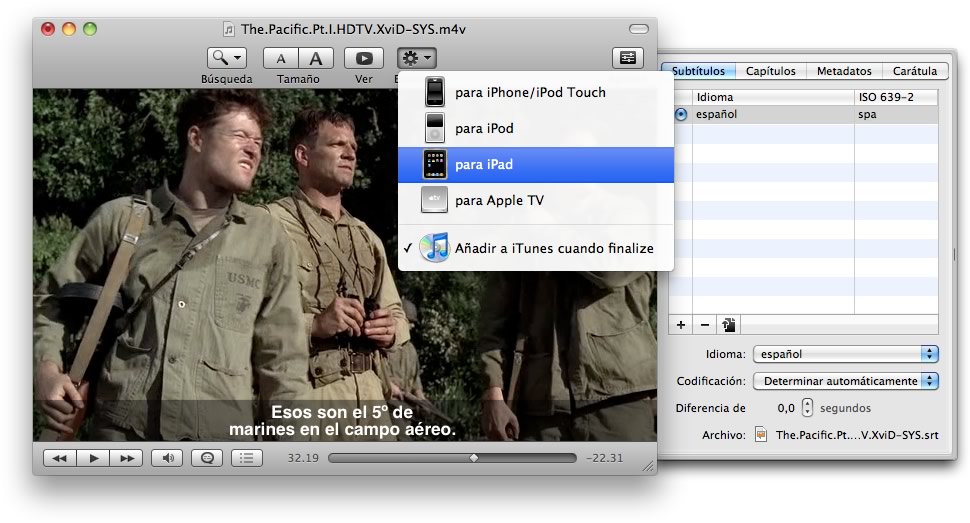
Task: Switch to the Metadatos tab
Action: (x=844, y=71)
